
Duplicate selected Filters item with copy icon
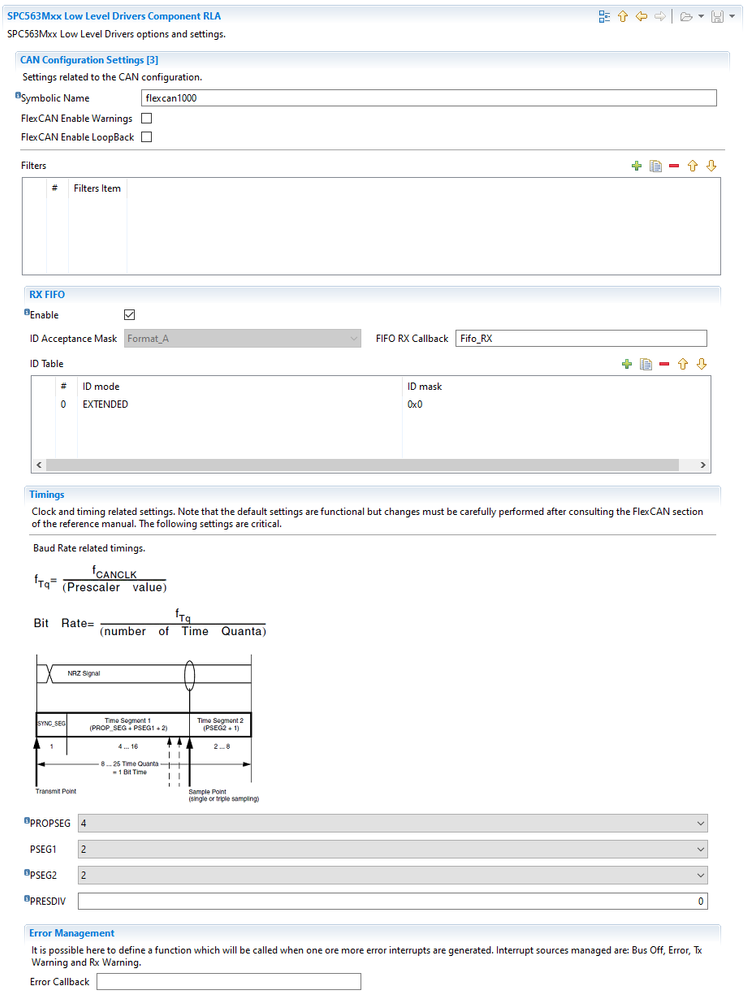point(655,166)
